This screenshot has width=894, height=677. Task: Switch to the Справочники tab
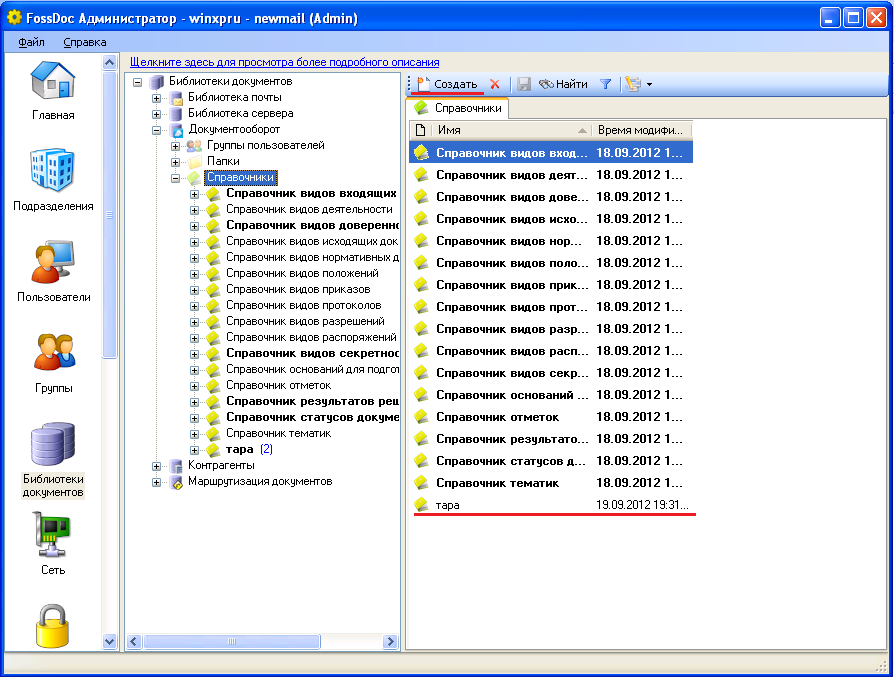458,108
